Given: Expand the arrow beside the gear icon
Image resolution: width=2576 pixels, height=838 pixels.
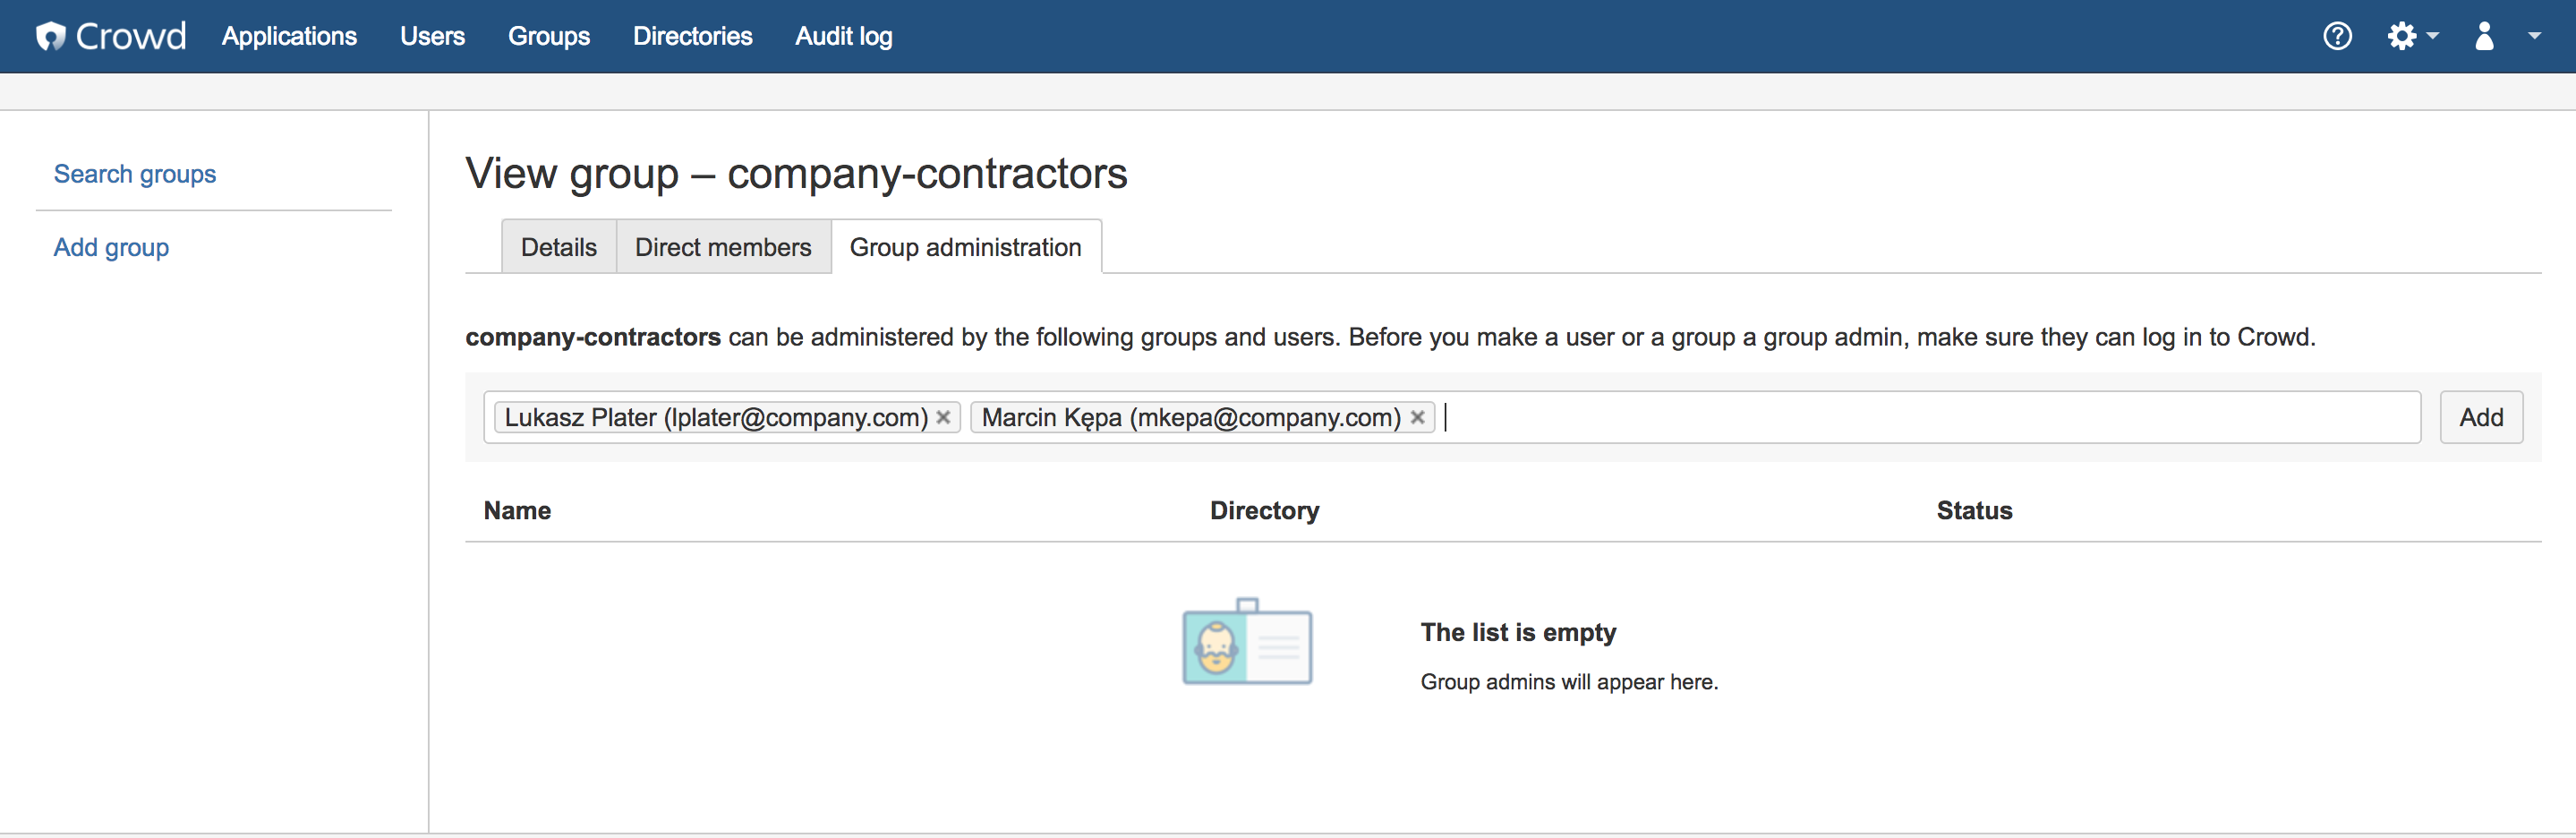Looking at the screenshot, I should [2432, 36].
